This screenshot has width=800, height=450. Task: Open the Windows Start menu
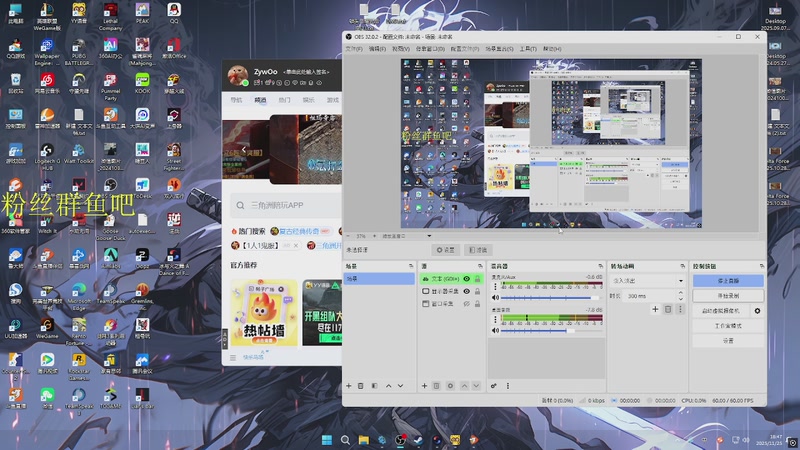[x=327, y=440]
